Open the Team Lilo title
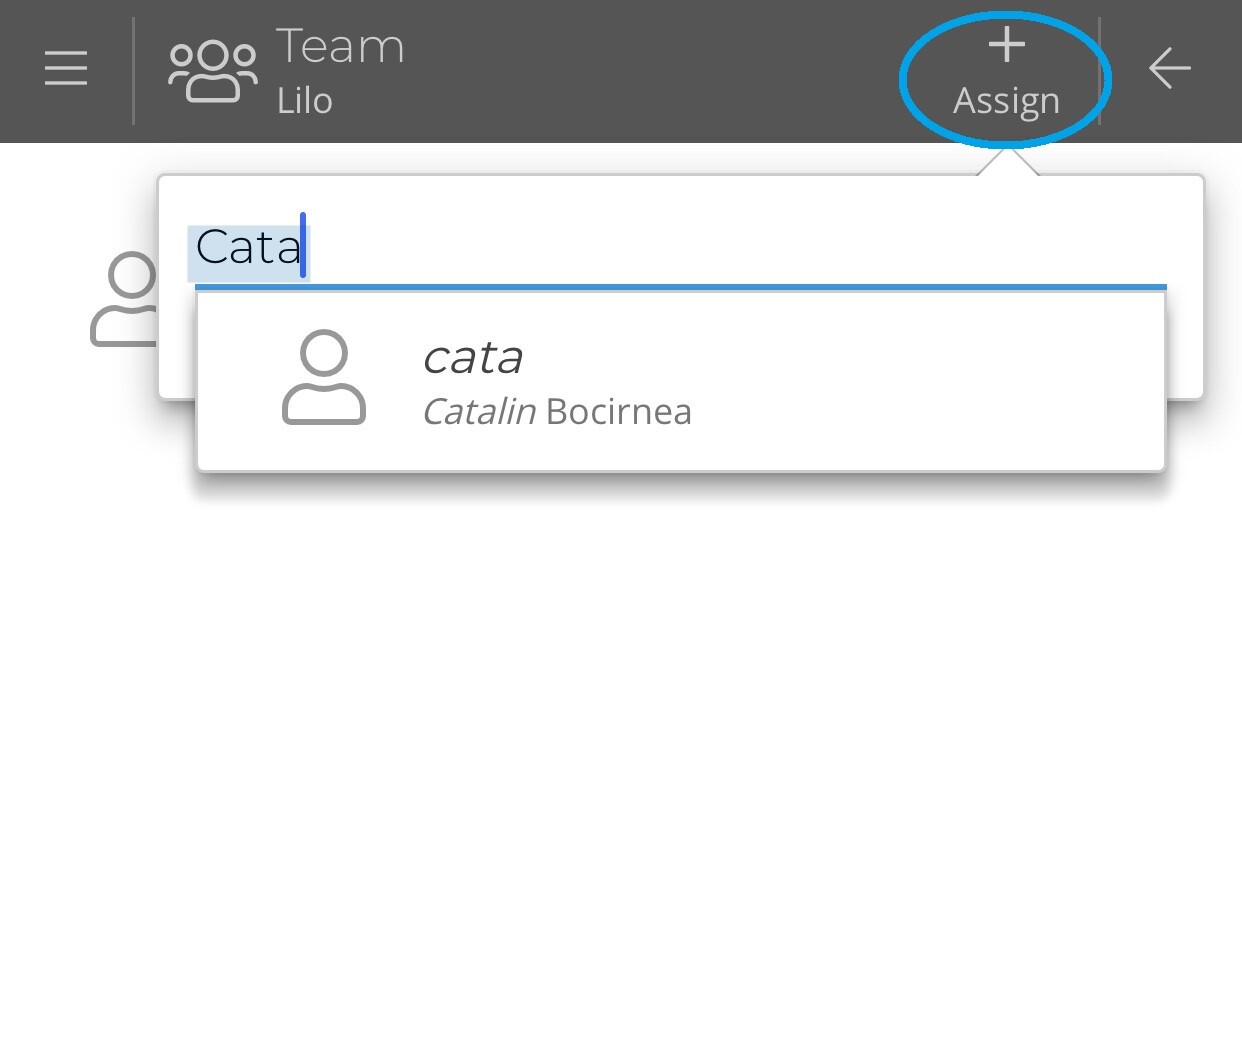 (x=340, y=44)
